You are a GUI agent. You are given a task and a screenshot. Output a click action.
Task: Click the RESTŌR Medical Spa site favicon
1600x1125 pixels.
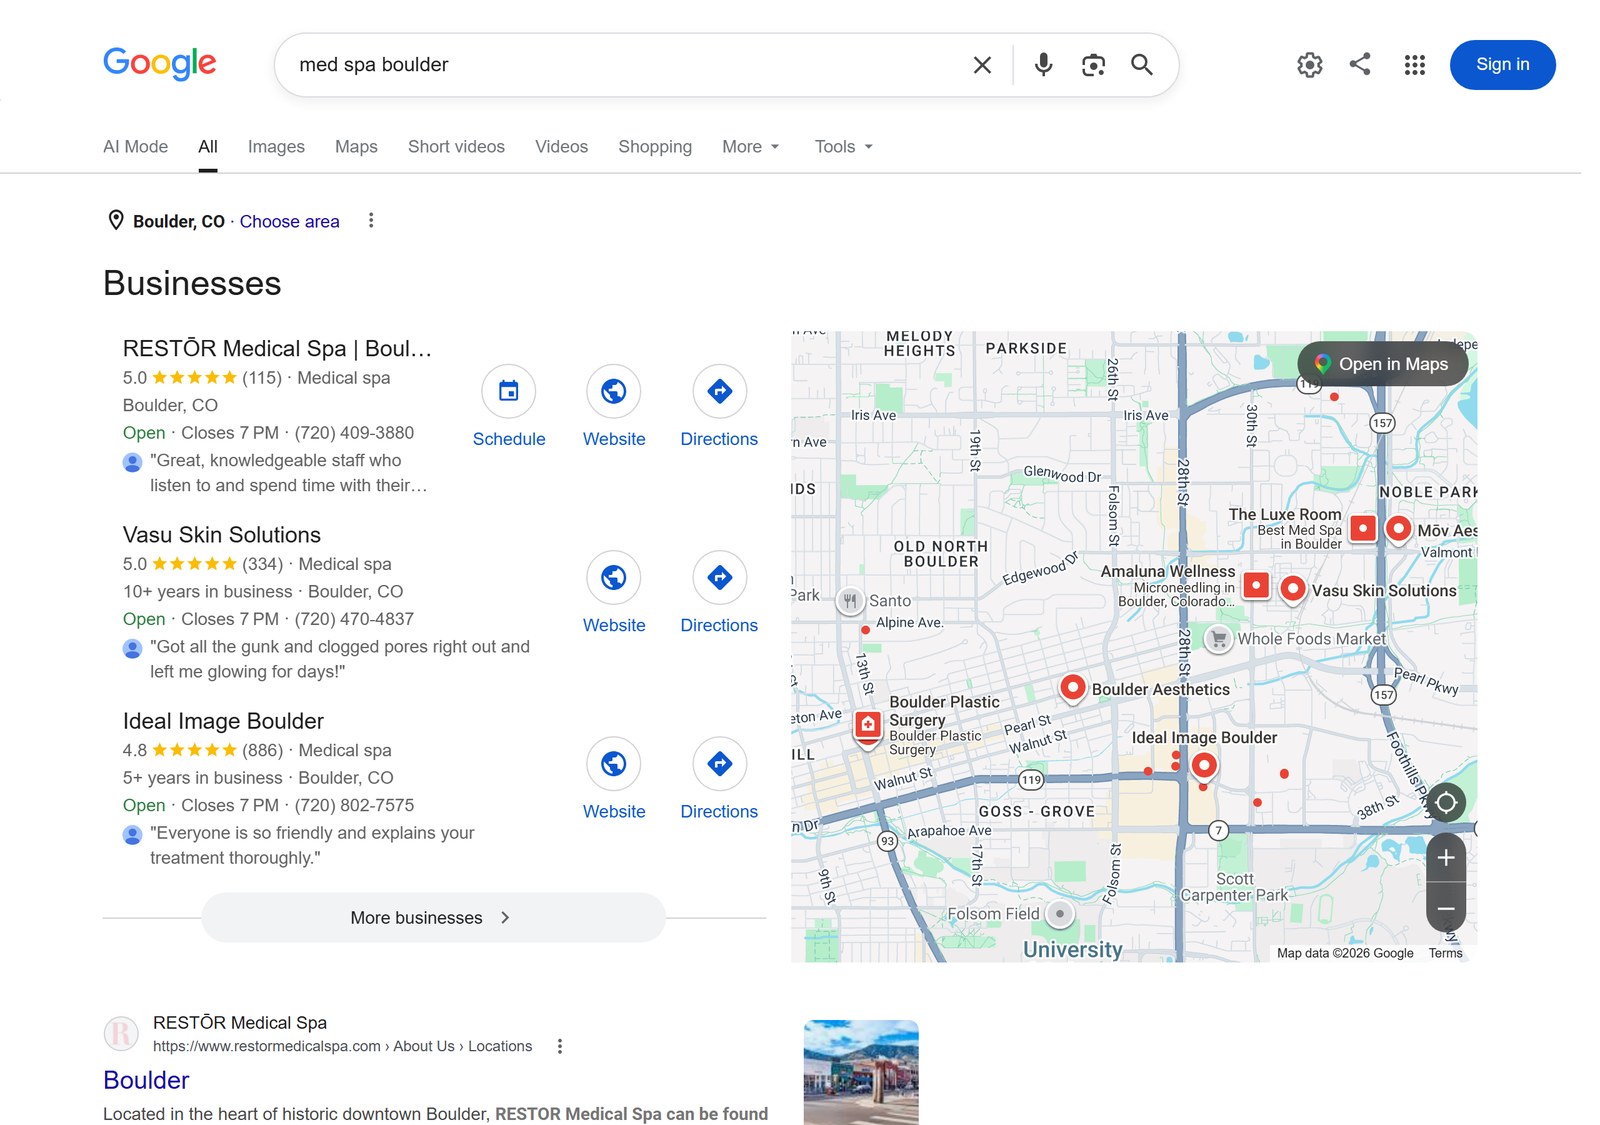click(121, 1033)
